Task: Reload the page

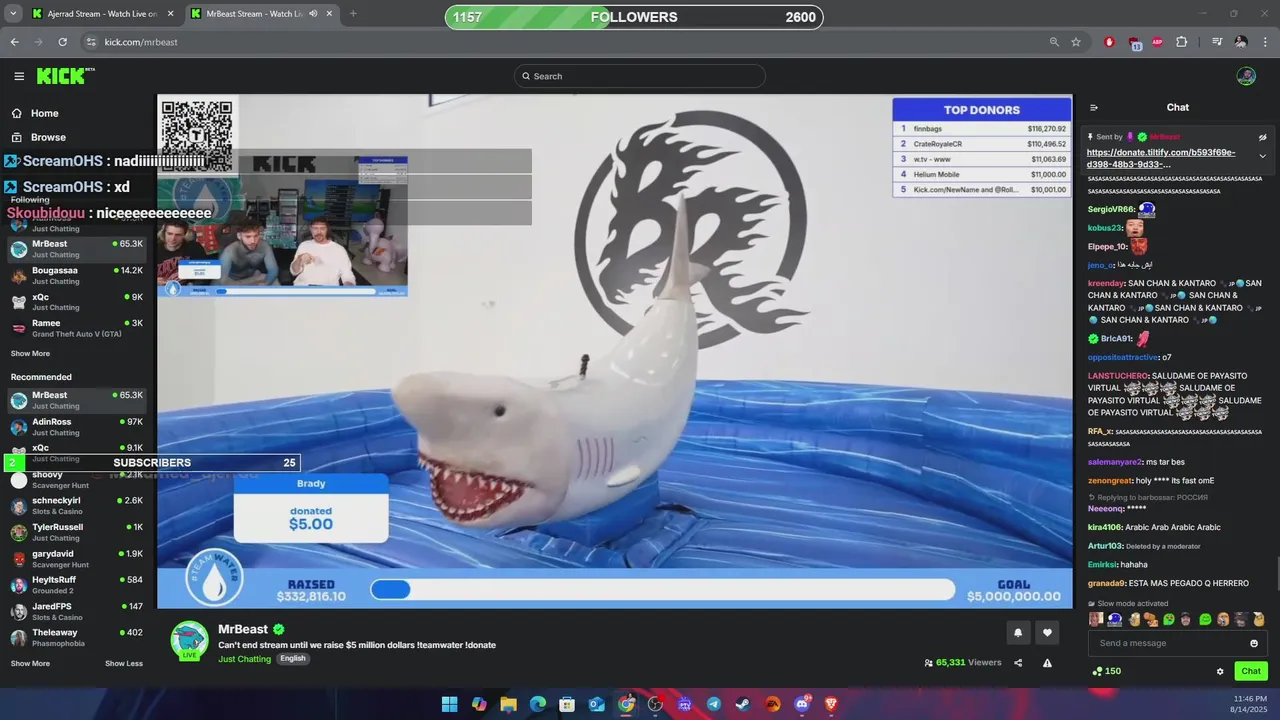Action: tap(62, 42)
